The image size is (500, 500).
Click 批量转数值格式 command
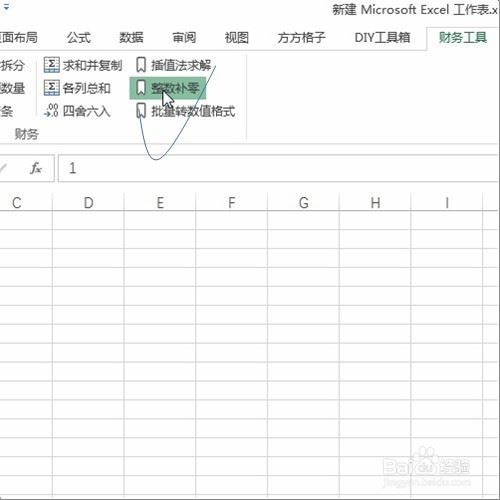pos(193,111)
